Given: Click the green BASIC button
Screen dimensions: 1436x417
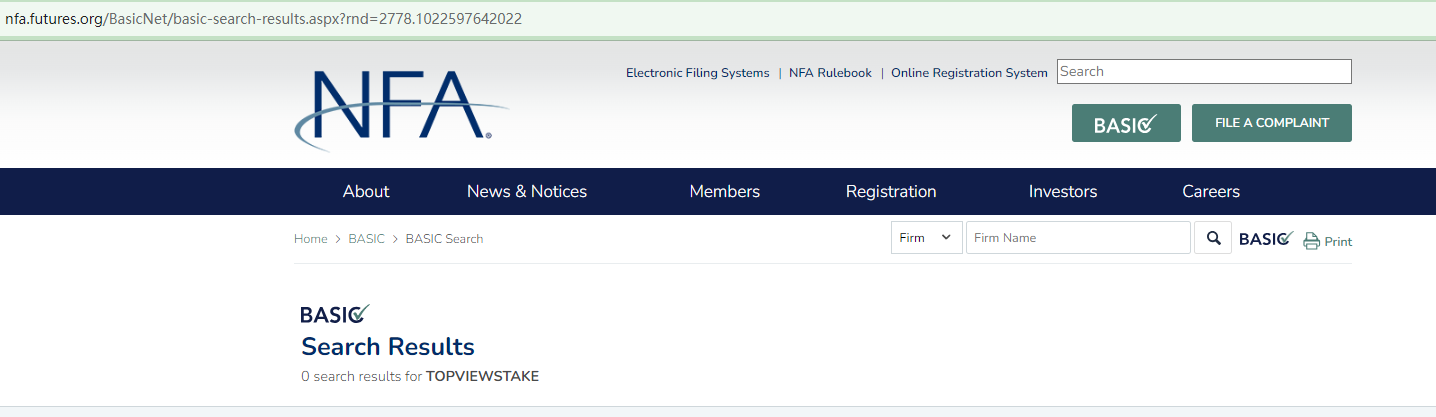Looking at the screenshot, I should pyautogui.click(x=1126, y=123).
